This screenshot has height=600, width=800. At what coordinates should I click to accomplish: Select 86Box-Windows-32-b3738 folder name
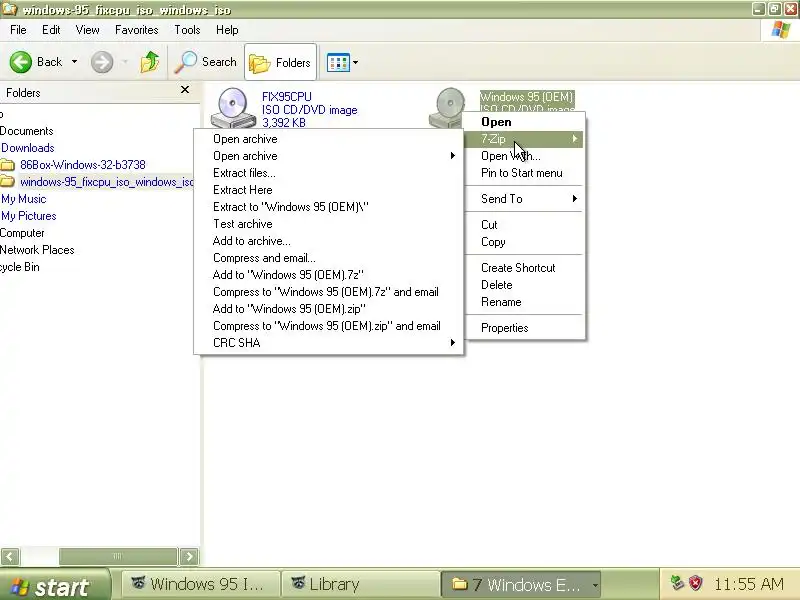[x=83, y=165]
